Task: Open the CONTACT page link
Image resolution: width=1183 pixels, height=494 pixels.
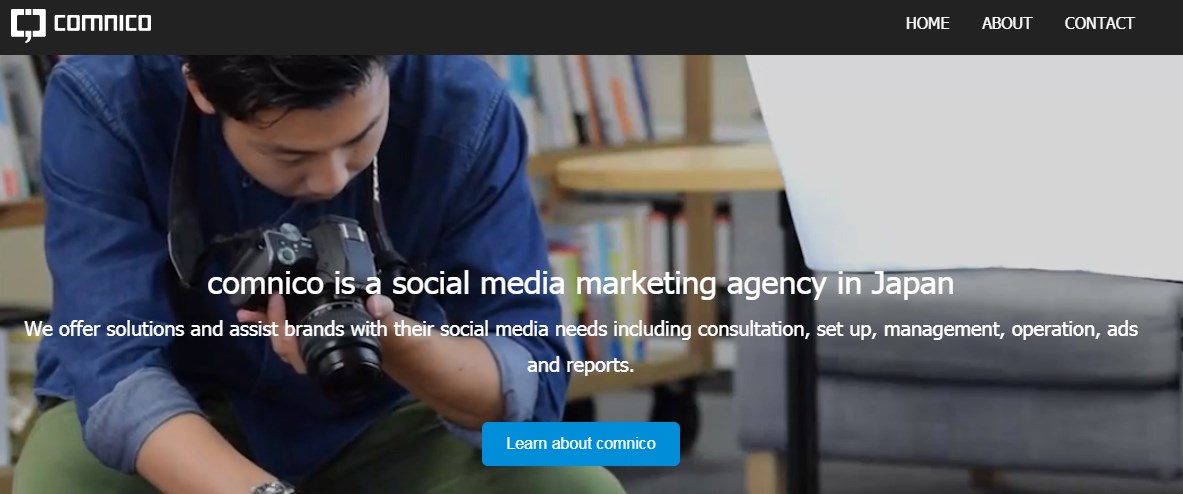Action: click(1099, 23)
